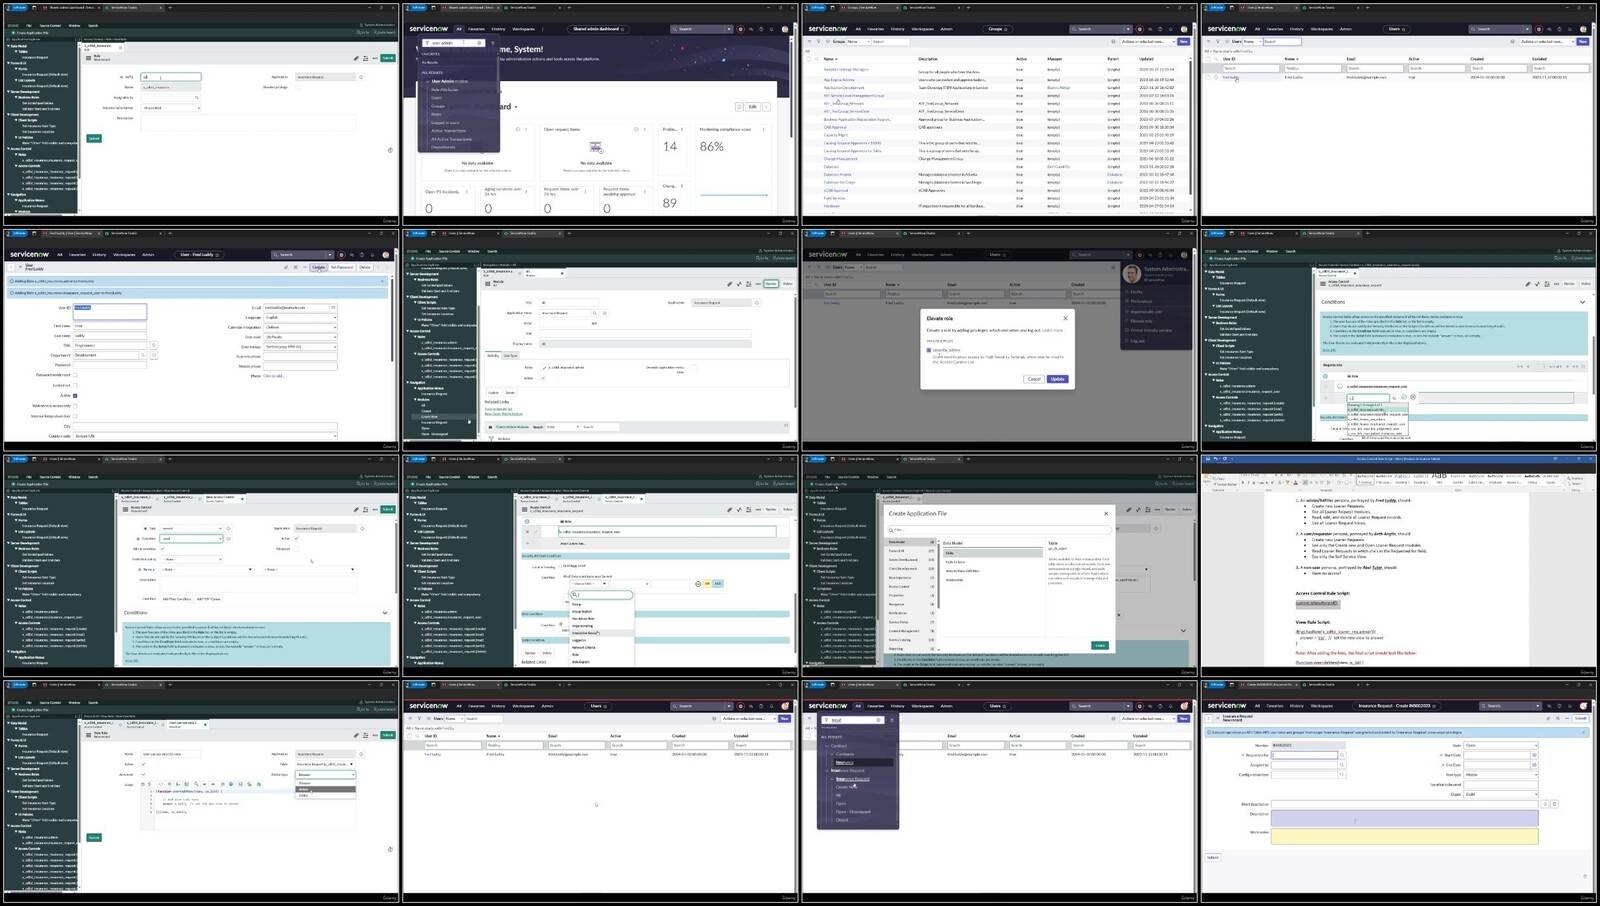Click Update on the Fred Luddy user form
The height and width of the screenshot is (906, 1600).
318,267
